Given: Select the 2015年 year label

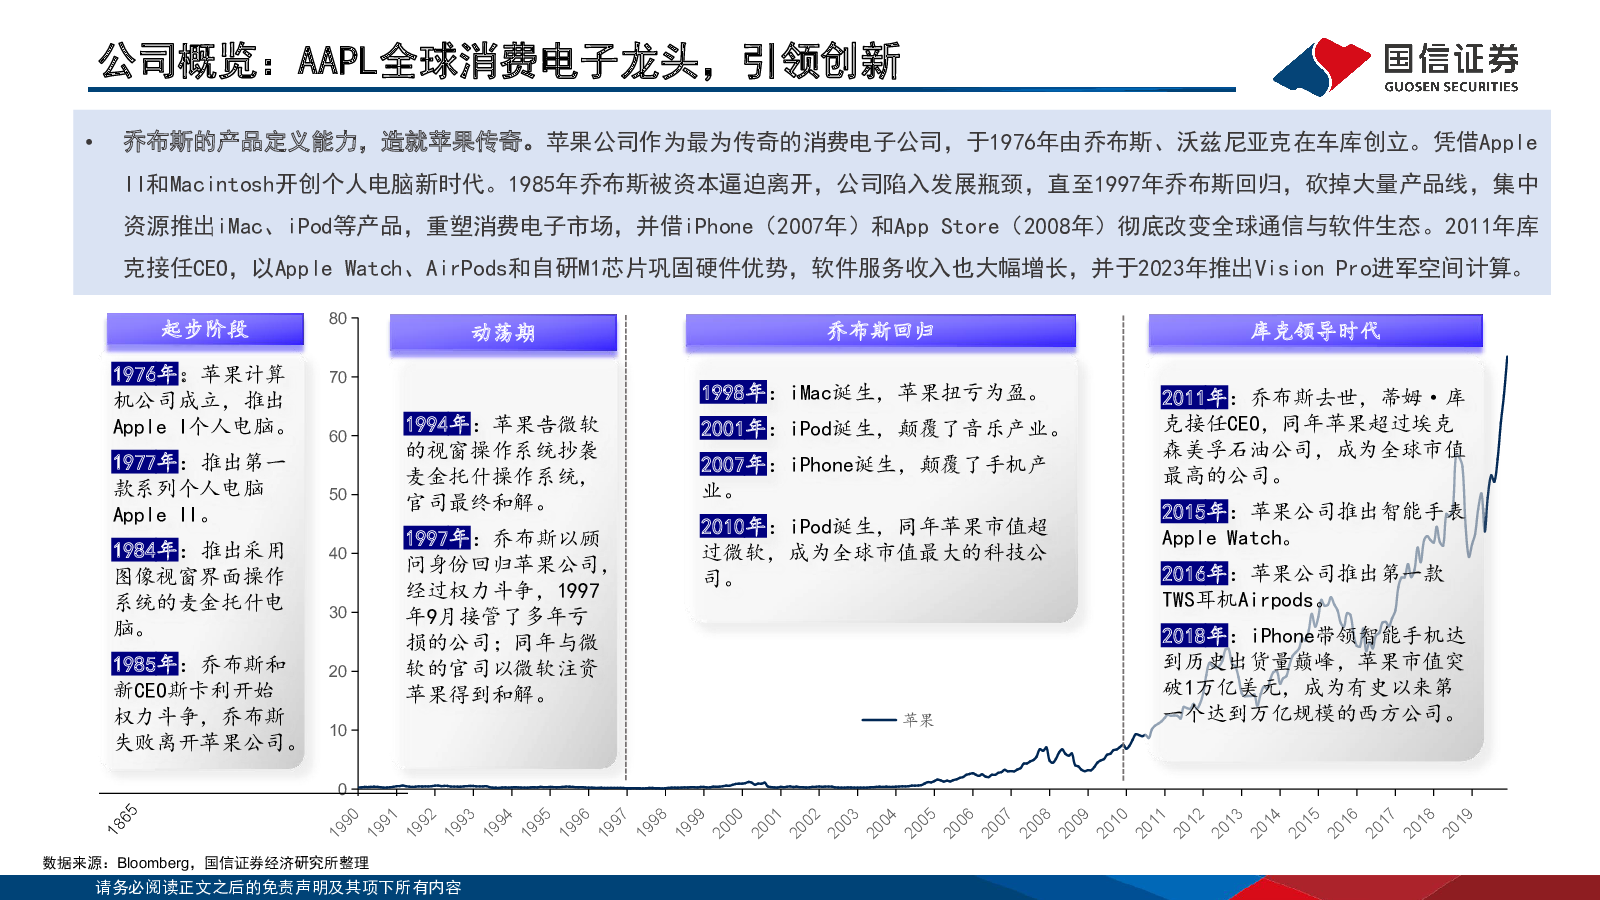Looking at the screenshot, I should click(1194, 511).
